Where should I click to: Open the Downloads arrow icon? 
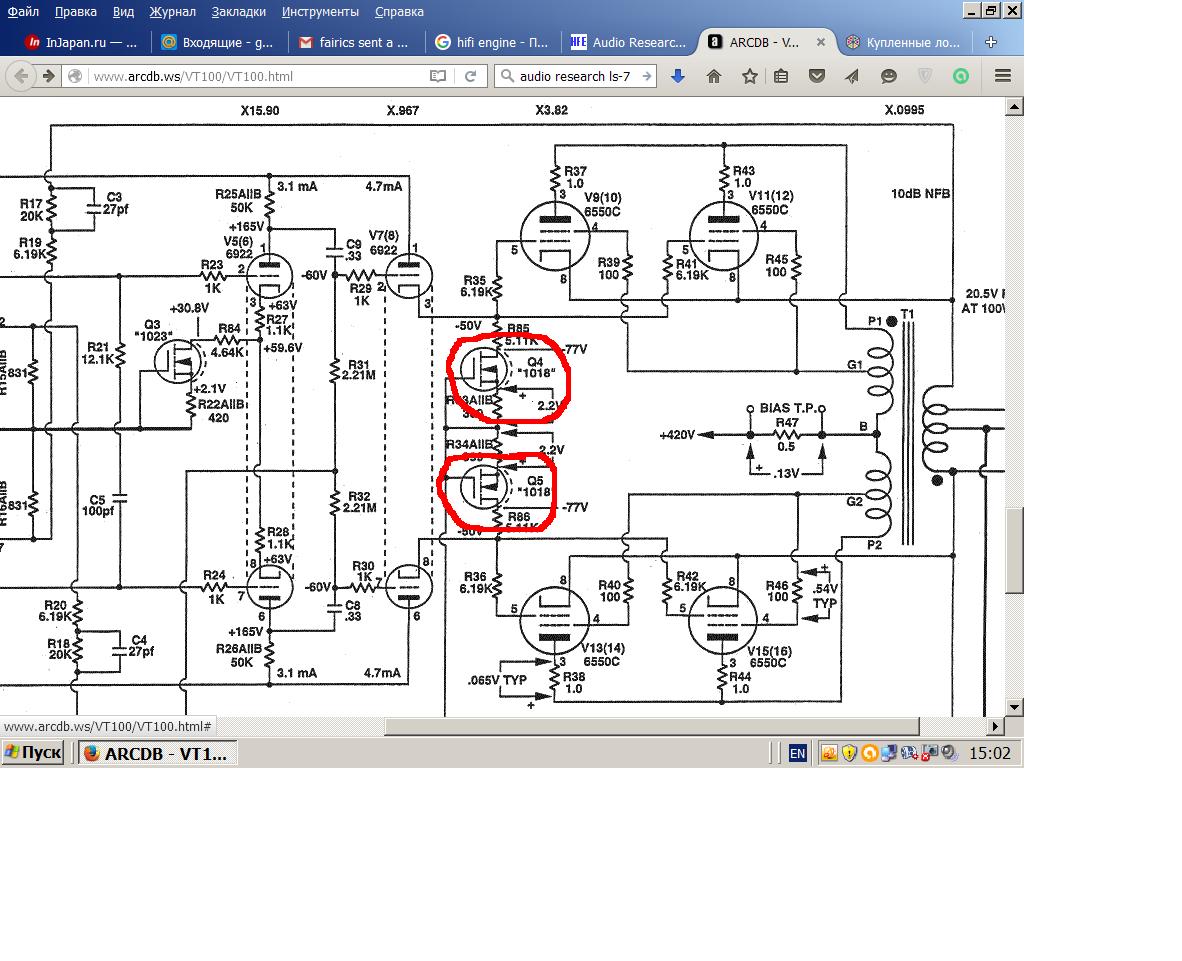click(678, 76)
